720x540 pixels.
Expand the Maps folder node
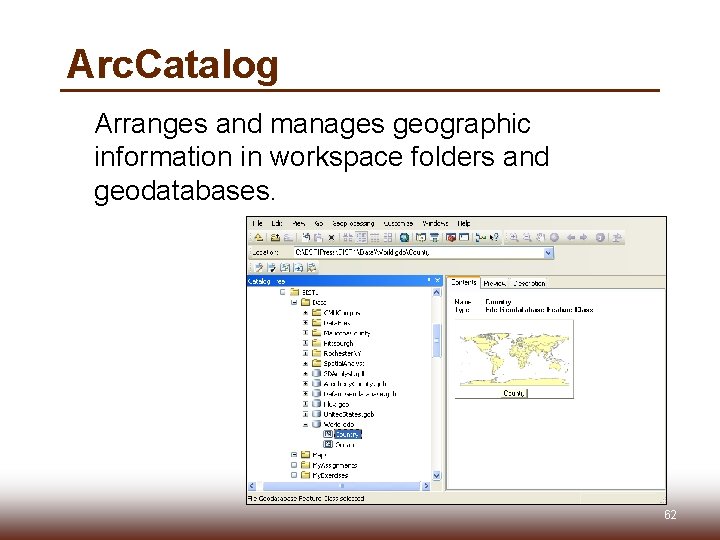point(294,455)
